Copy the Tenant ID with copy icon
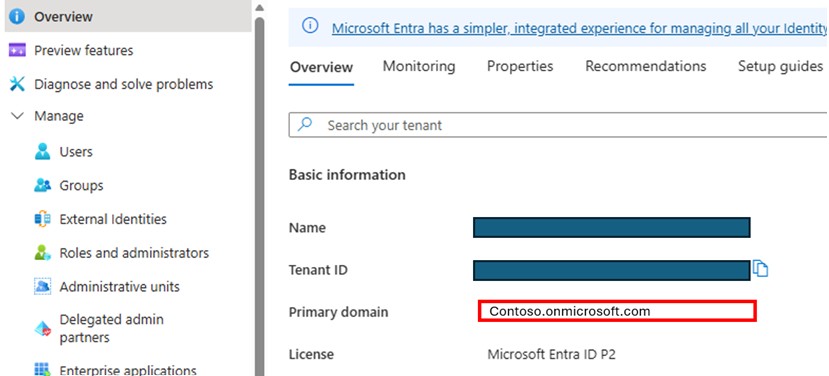This screenshot has height=376, width=829. (x=760, y=269)
